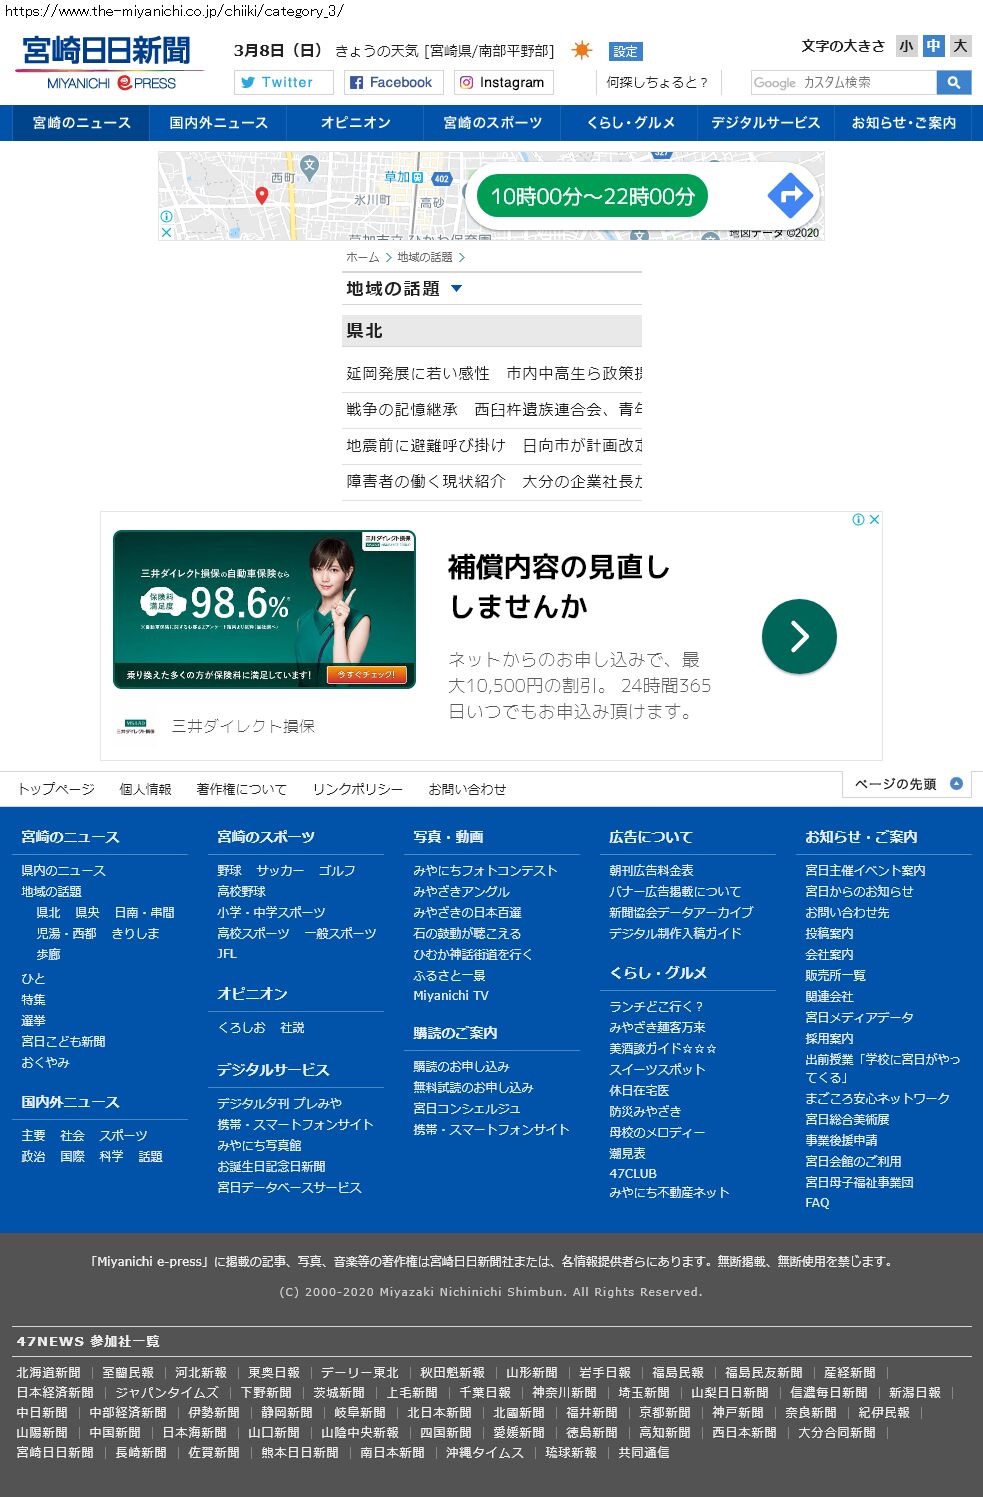Click the sunny weather icon
This screenshot has width=983, height=1497.
tap(582, 50)
